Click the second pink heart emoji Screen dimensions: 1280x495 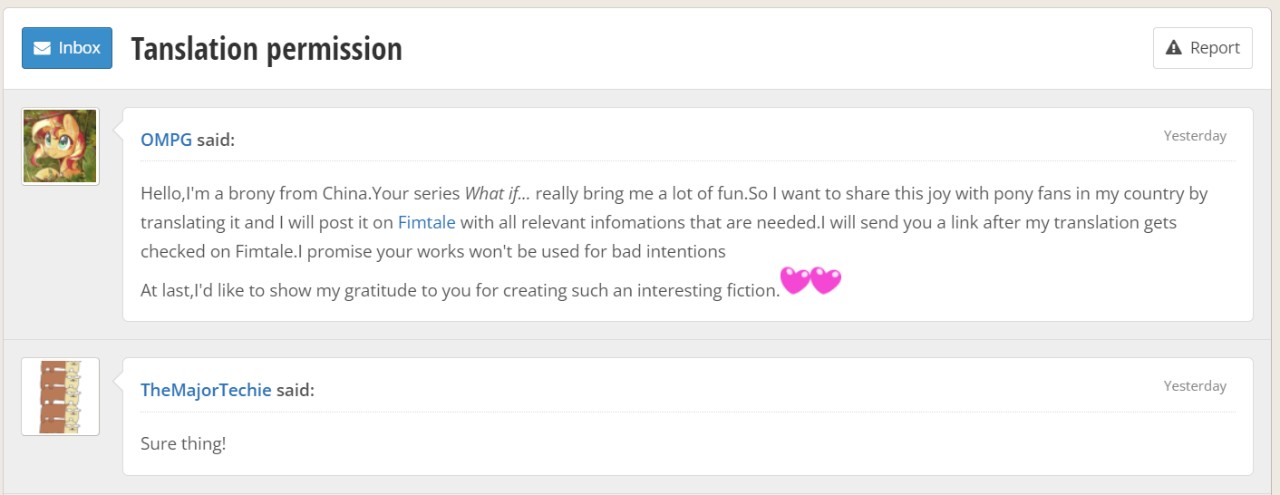click(x=826, y=281)
